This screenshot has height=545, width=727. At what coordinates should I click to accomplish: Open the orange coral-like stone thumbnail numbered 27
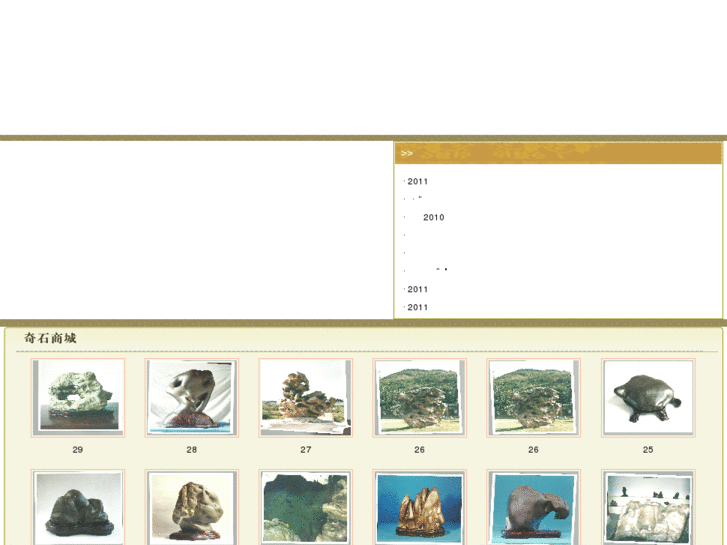(306, 398)
